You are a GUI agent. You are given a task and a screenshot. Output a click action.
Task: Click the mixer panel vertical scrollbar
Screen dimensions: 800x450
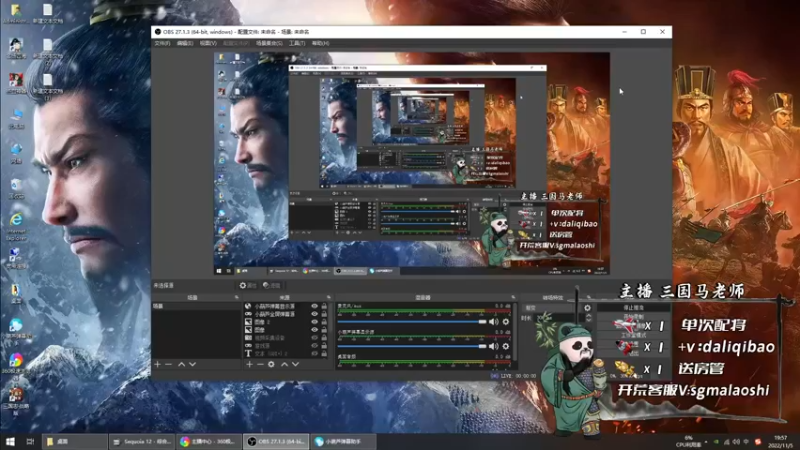point(514,334)
